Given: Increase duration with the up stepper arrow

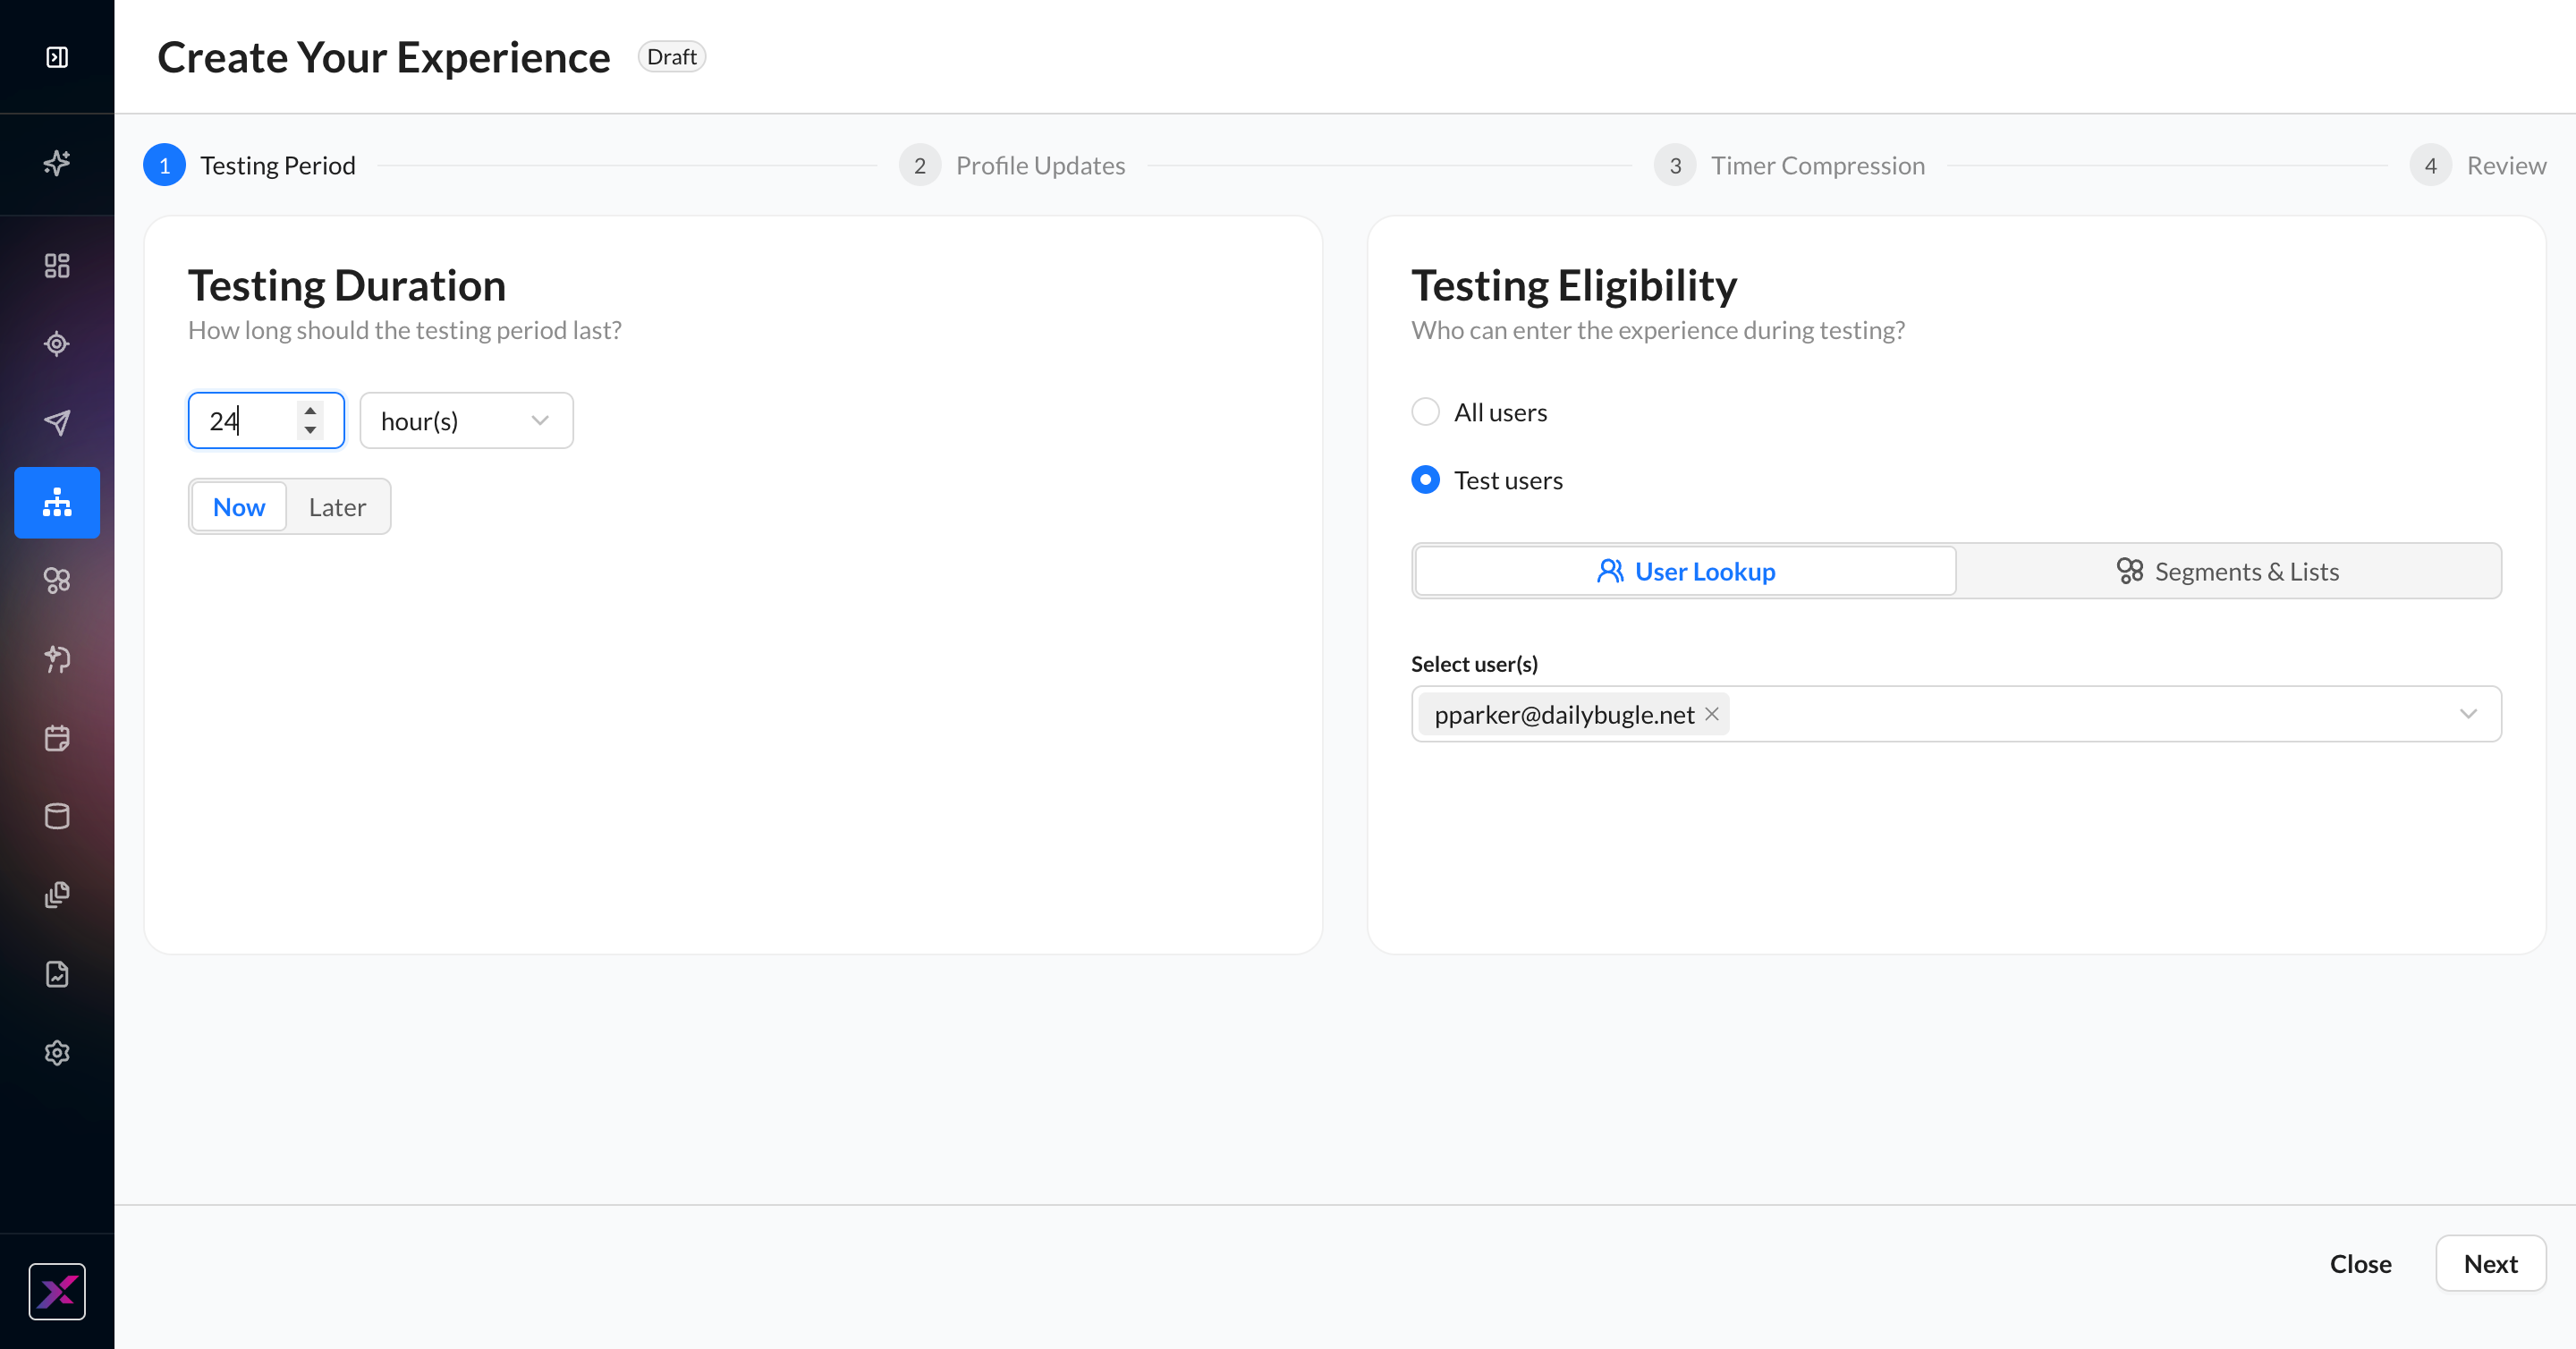Looking at the screenshot, I should (310, 410).
